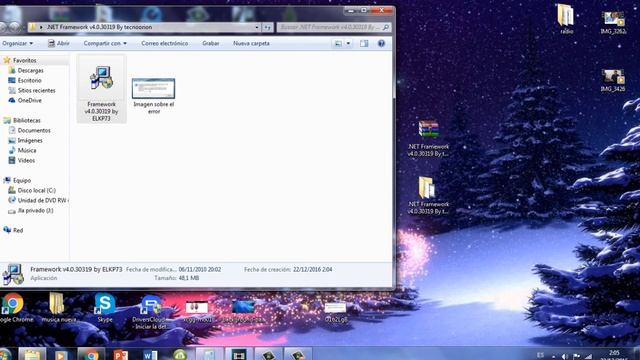The image size is (640, 360).
Task: Open the Compartir con dropdown
Action: tap(105, 43)
